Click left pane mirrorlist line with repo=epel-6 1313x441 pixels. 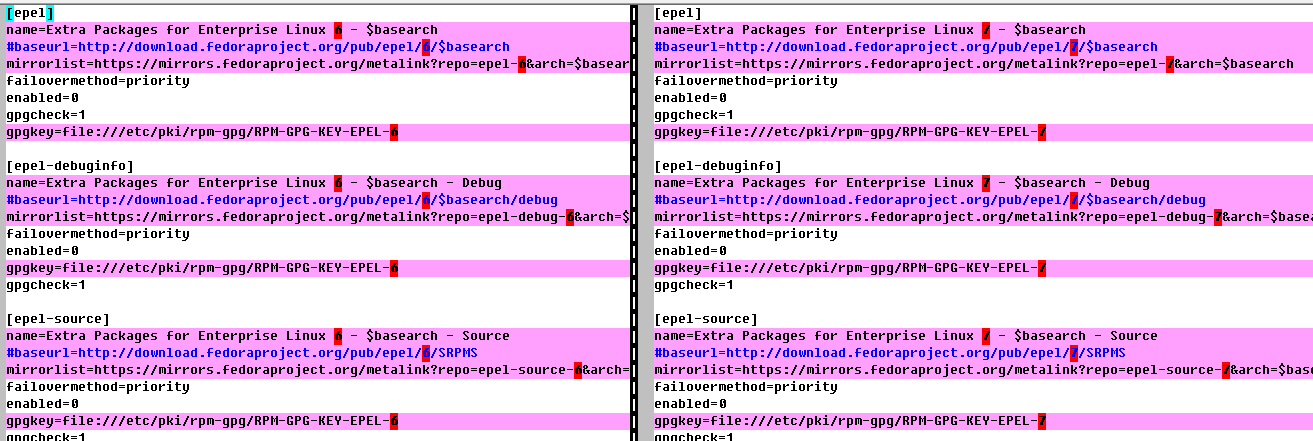pyautogui.click(x=318, y=64)
